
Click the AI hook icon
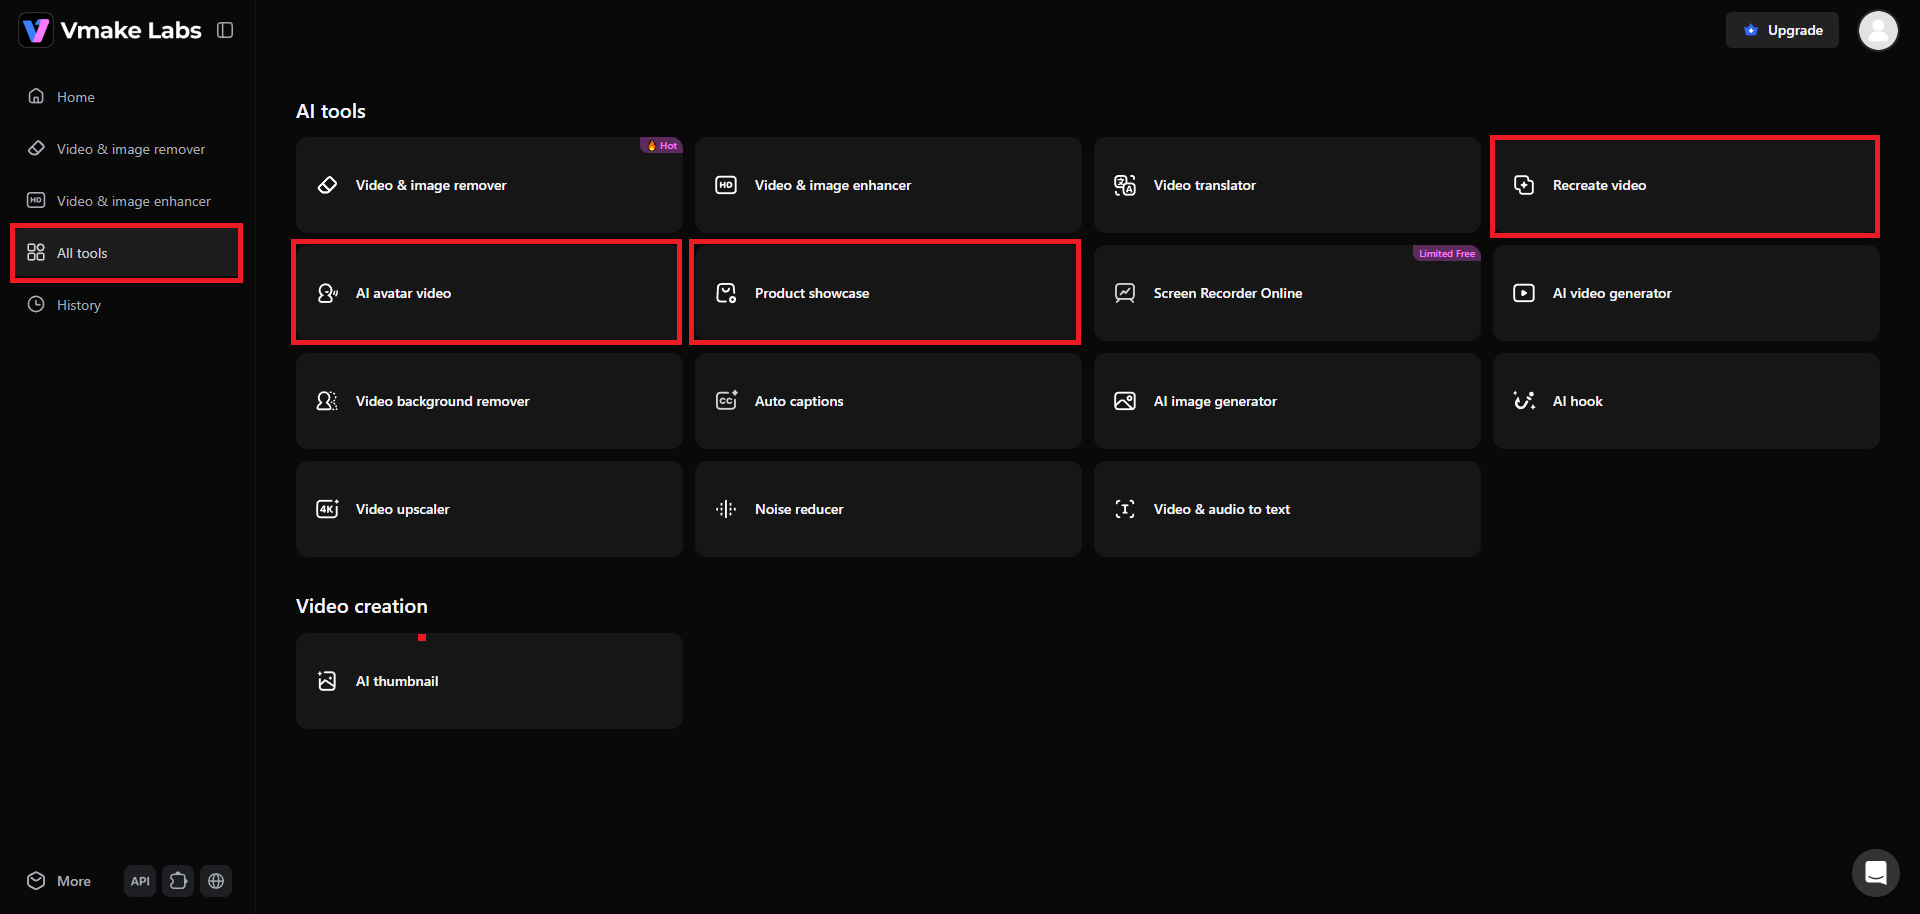coord(1524,401)
